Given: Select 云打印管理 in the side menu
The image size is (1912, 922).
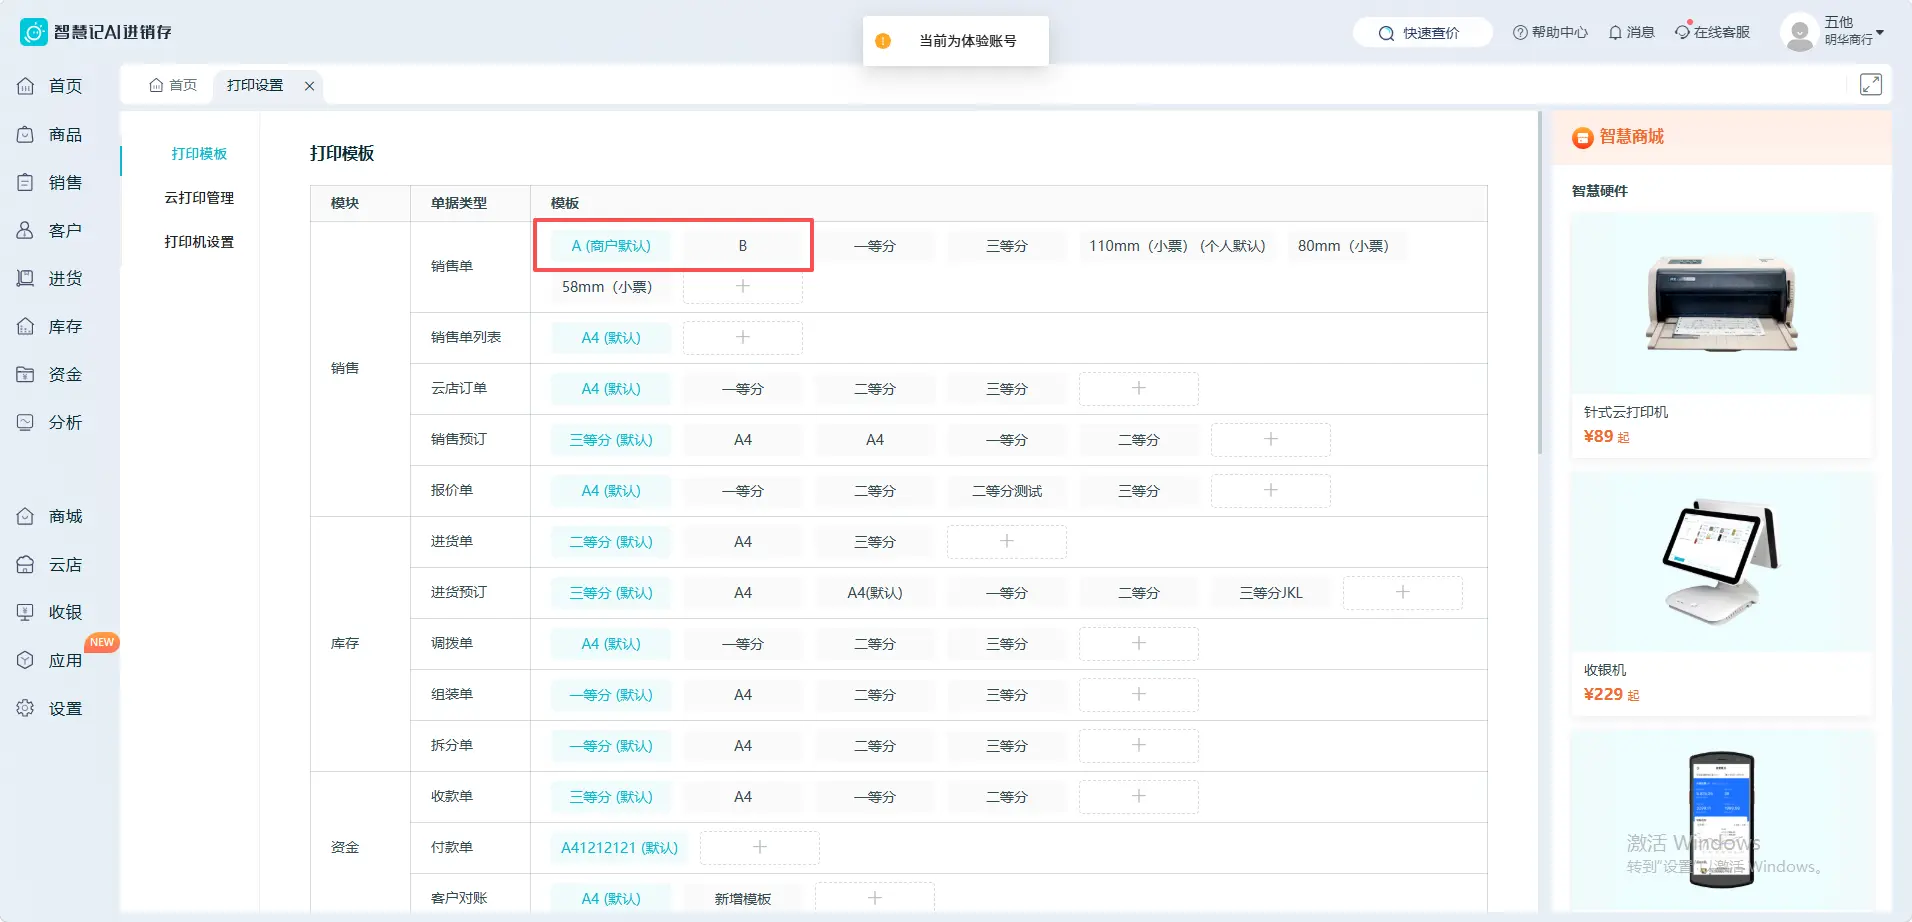Looking at the screenshot, I should pos(199,198).
